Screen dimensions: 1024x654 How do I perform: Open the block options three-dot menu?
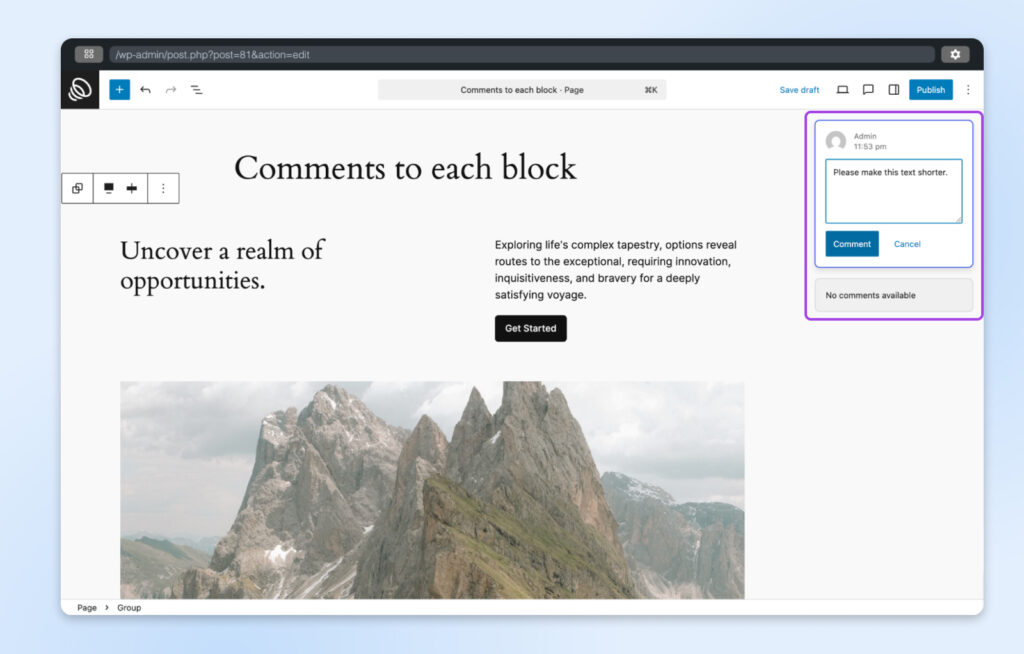pos(164,188)
